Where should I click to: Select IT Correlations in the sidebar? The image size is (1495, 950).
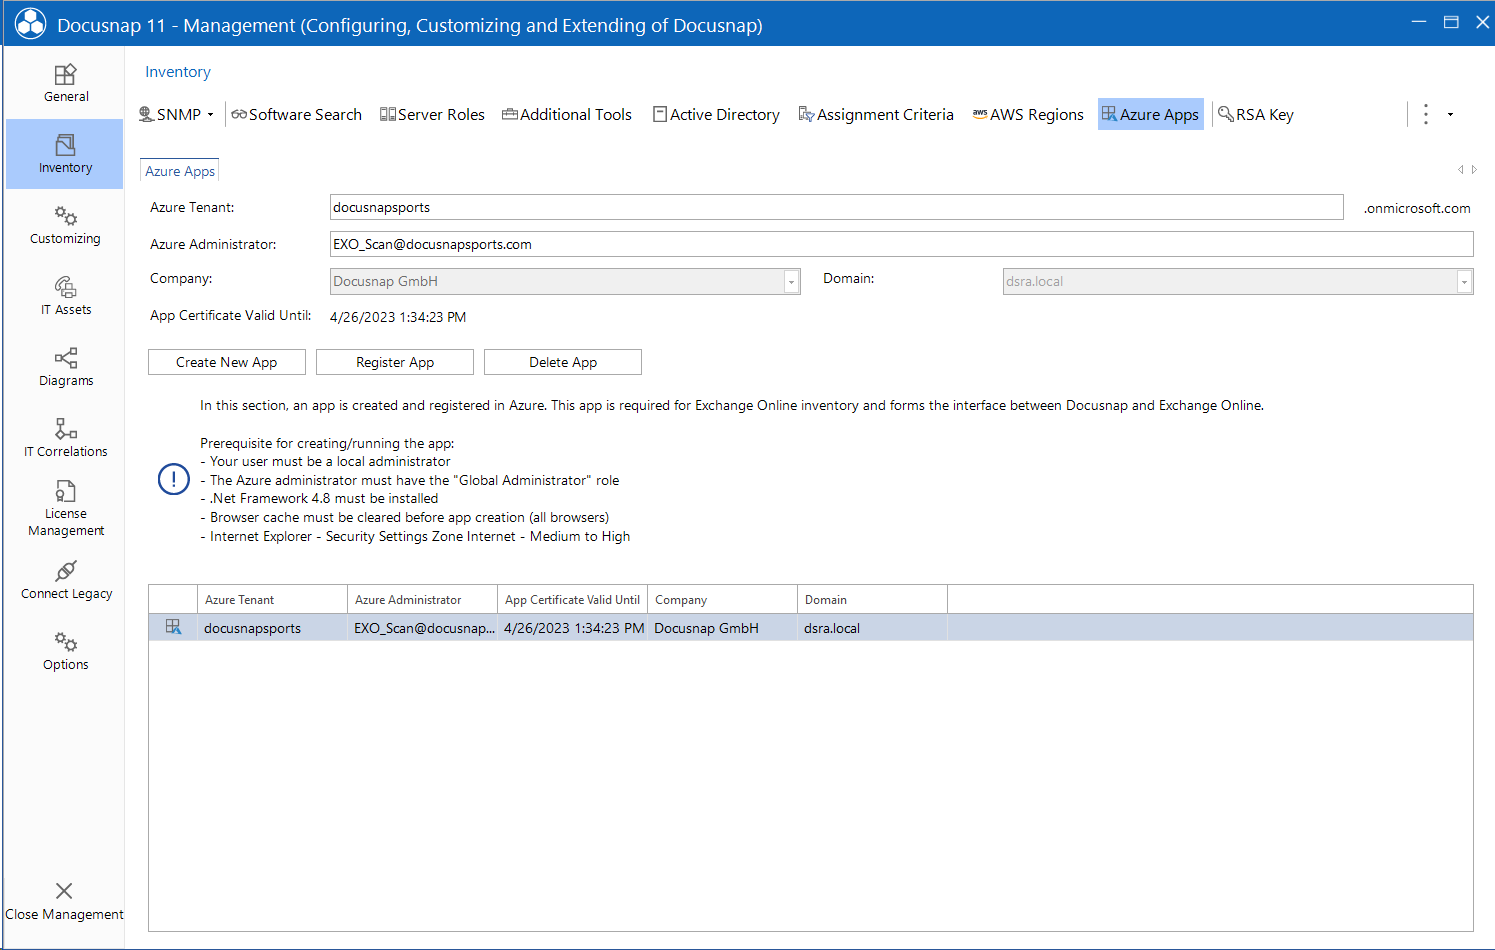(65, 437)
